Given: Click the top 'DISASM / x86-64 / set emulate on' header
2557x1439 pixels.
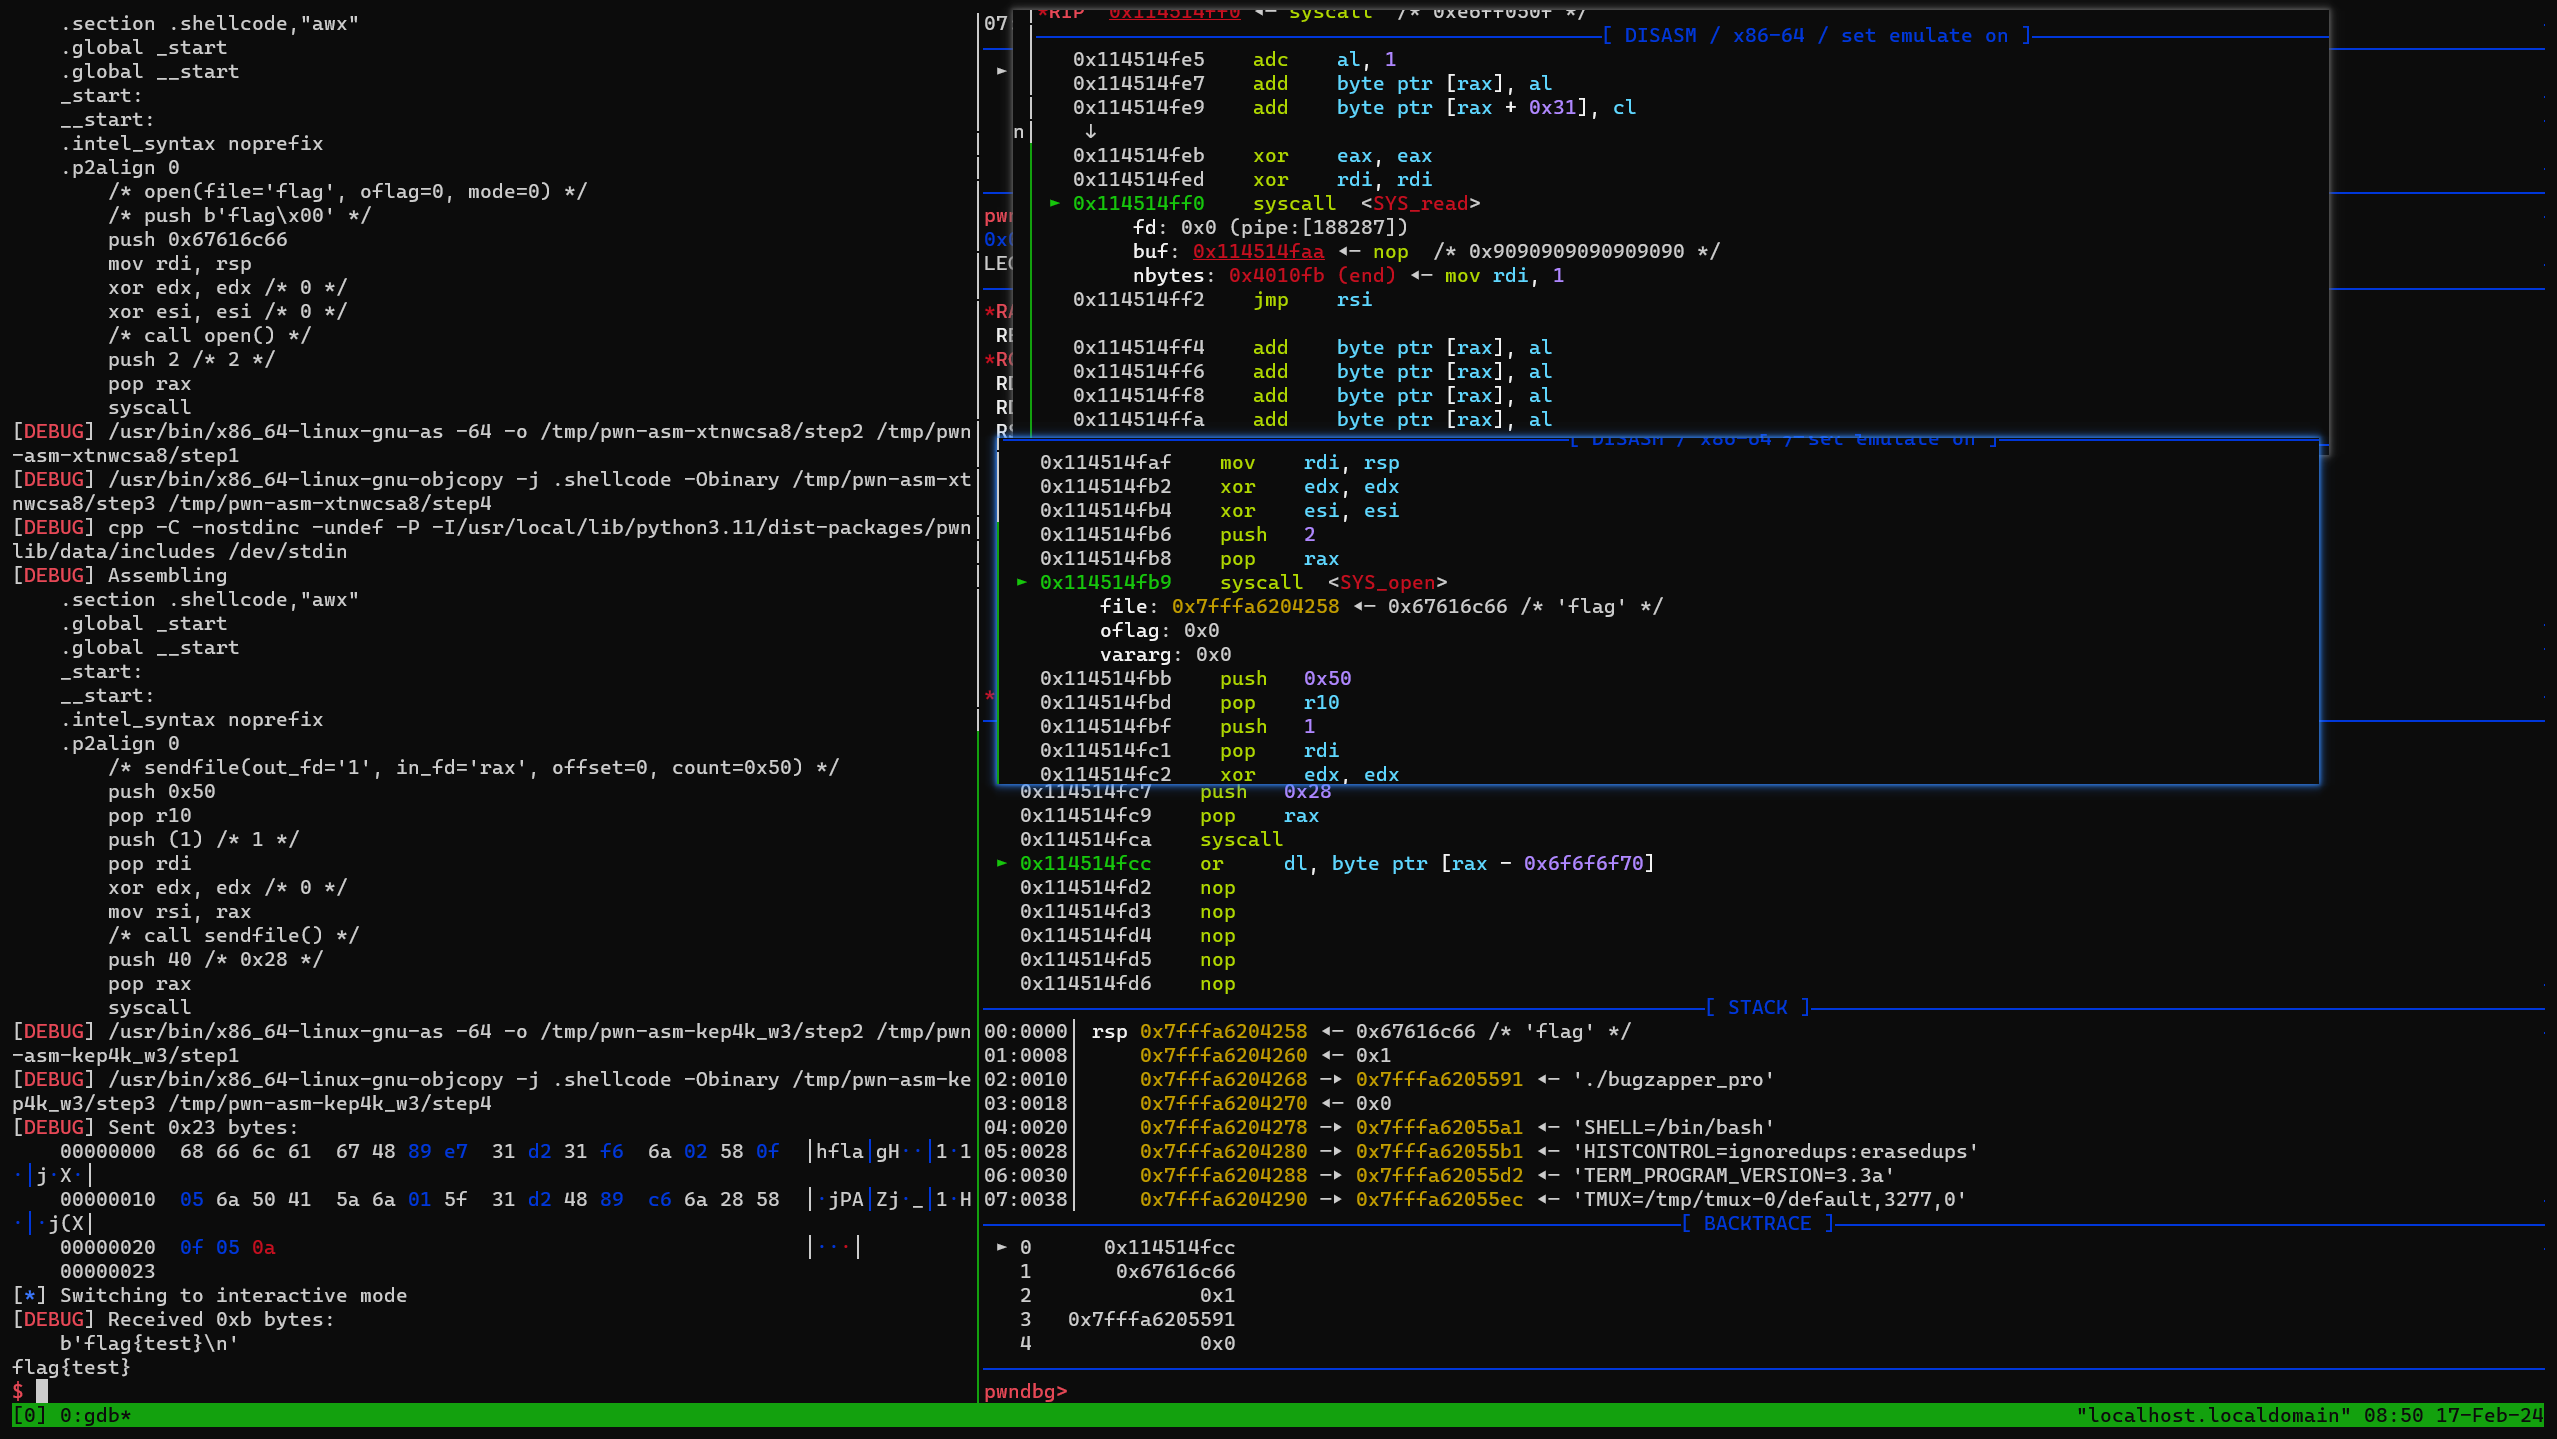Looking at the screenshot, I should [1817, 35].
